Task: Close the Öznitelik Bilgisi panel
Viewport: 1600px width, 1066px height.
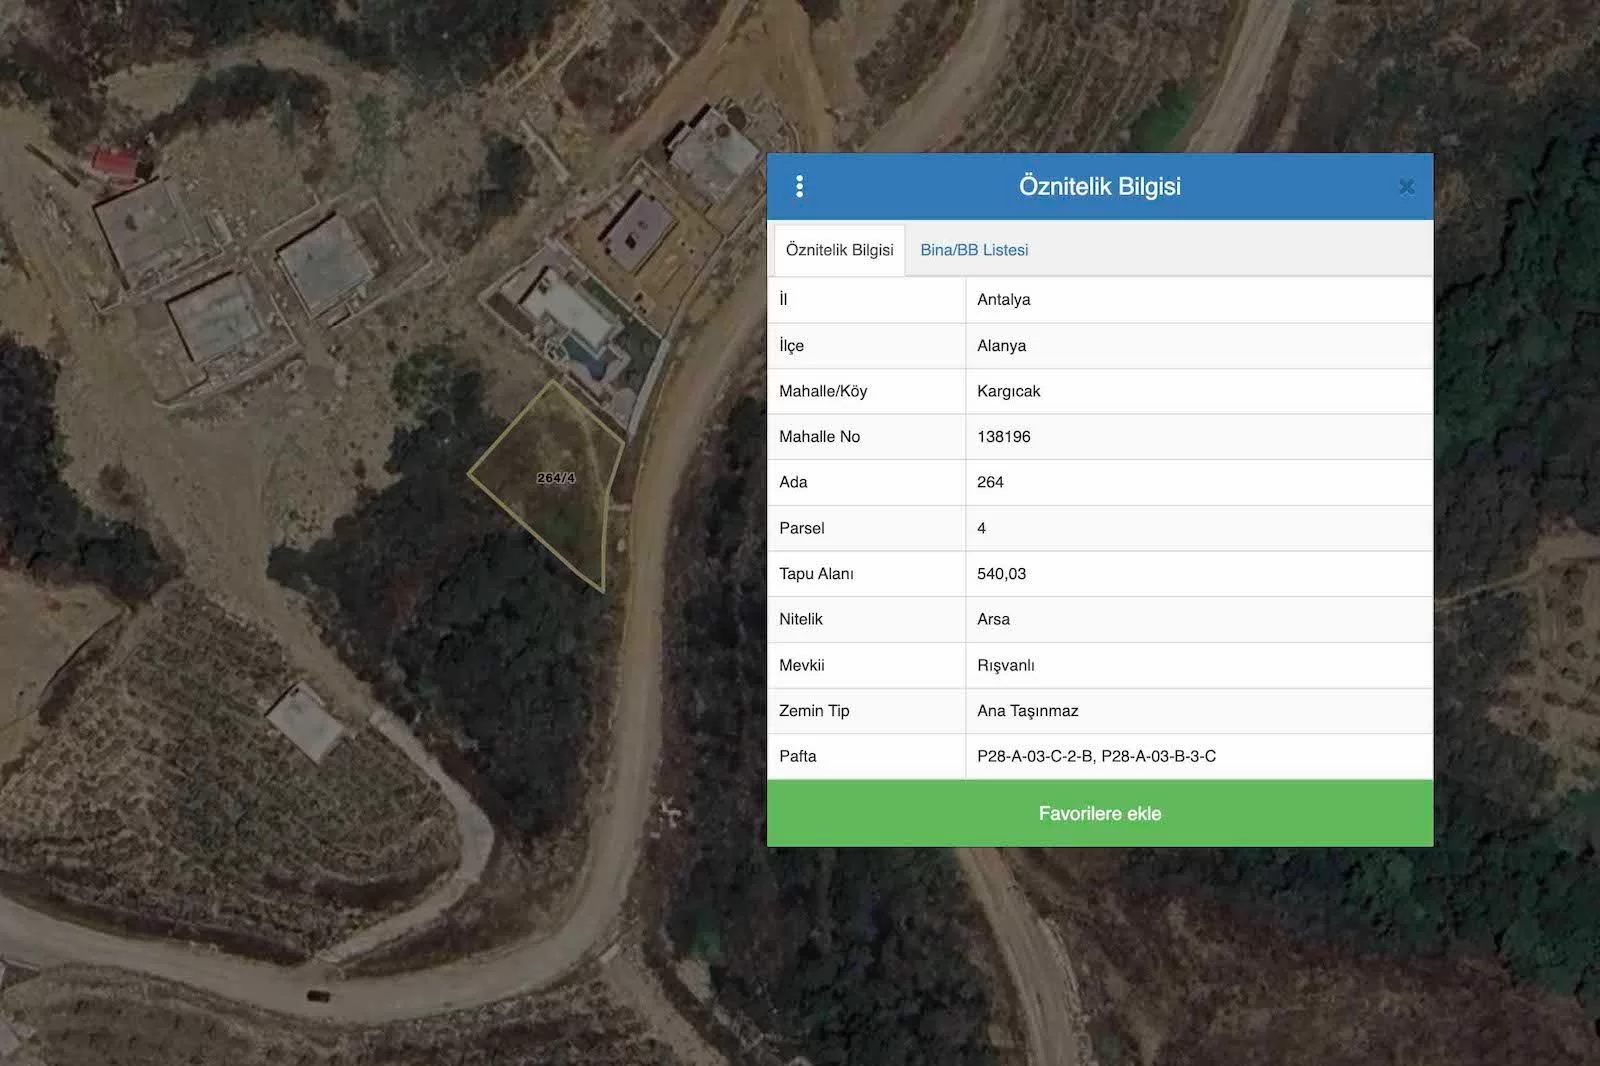Action: click(1406, 187)
